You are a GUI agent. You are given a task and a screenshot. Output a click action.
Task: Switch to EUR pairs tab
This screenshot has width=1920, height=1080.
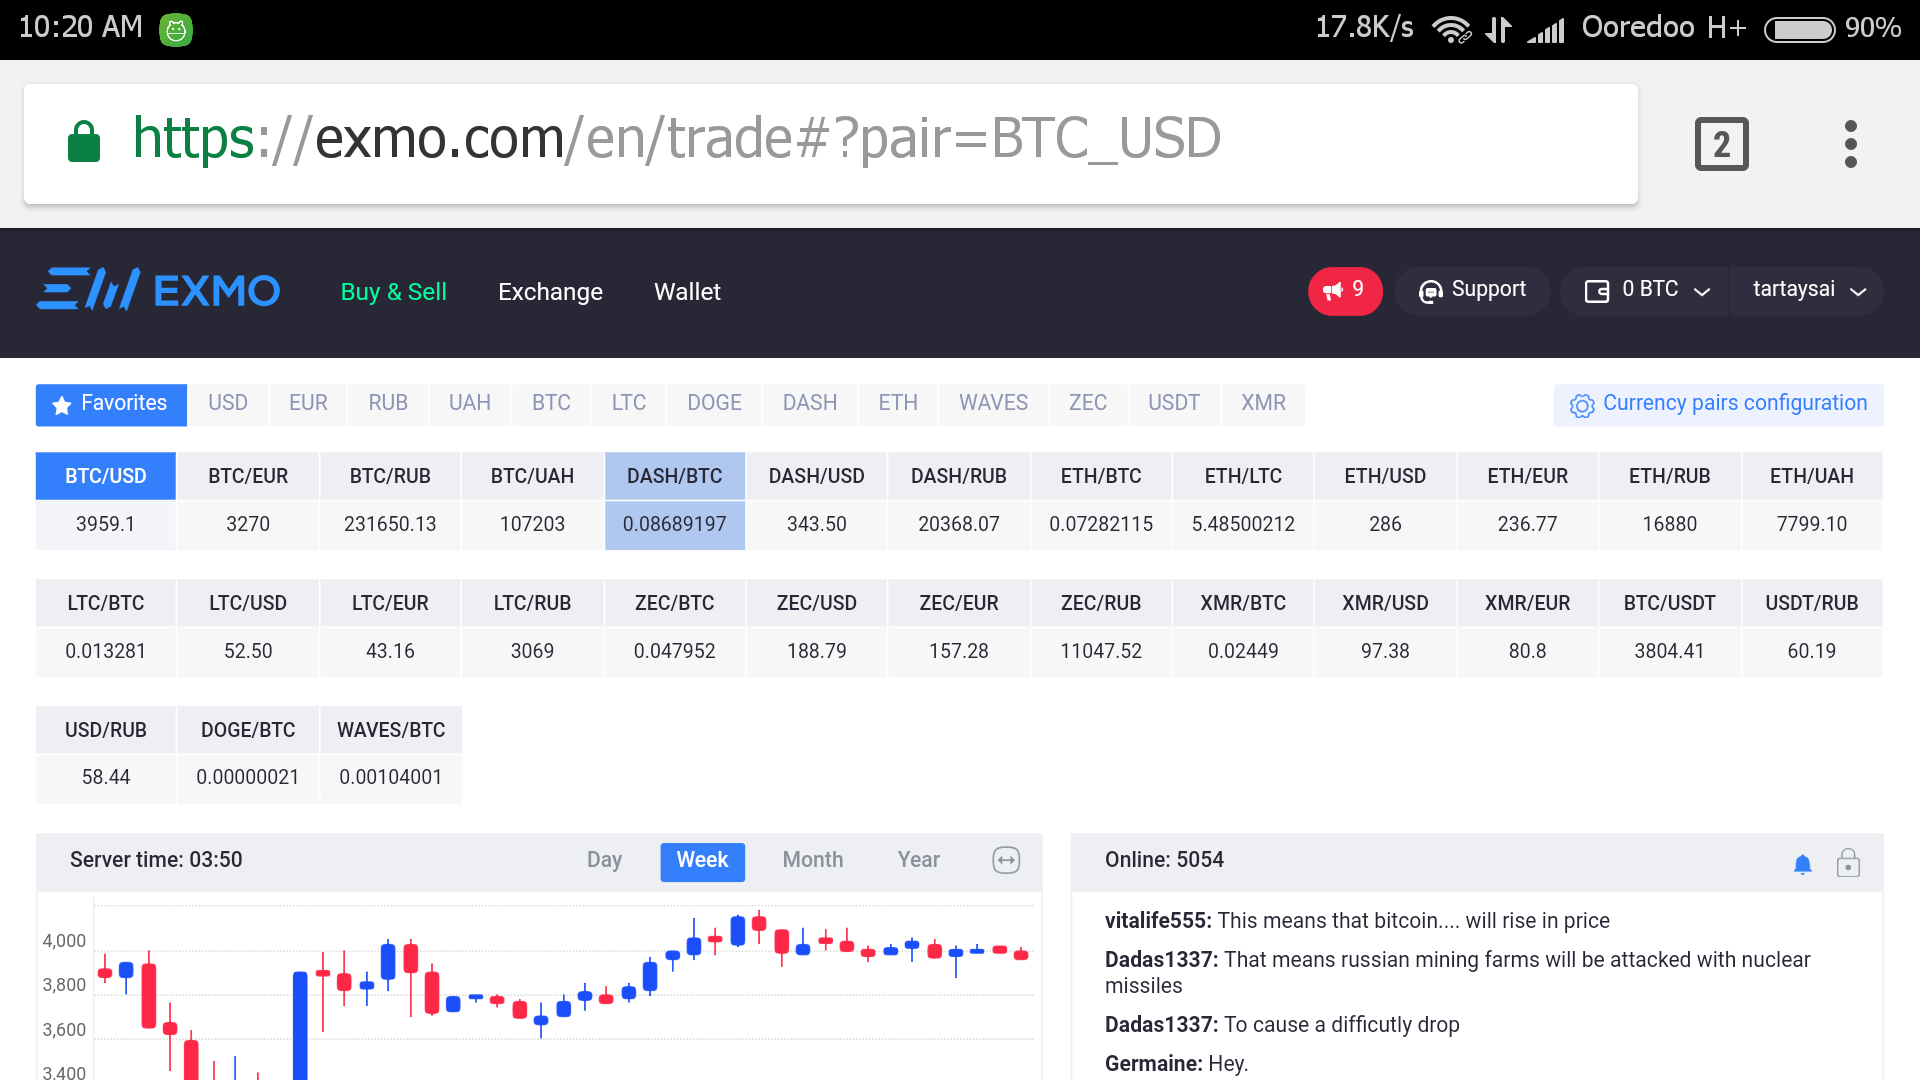click(308, 404)
